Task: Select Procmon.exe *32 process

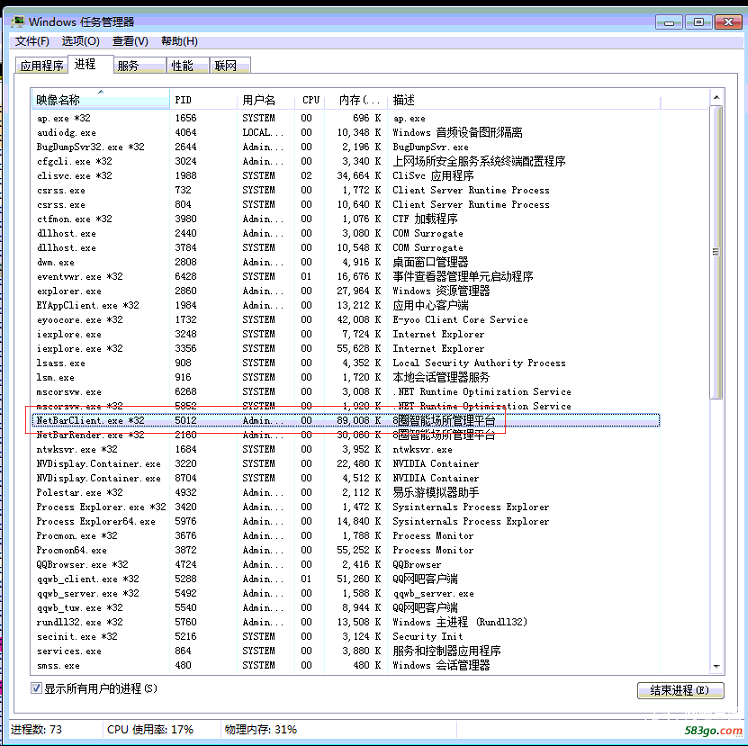Action: 346,535
